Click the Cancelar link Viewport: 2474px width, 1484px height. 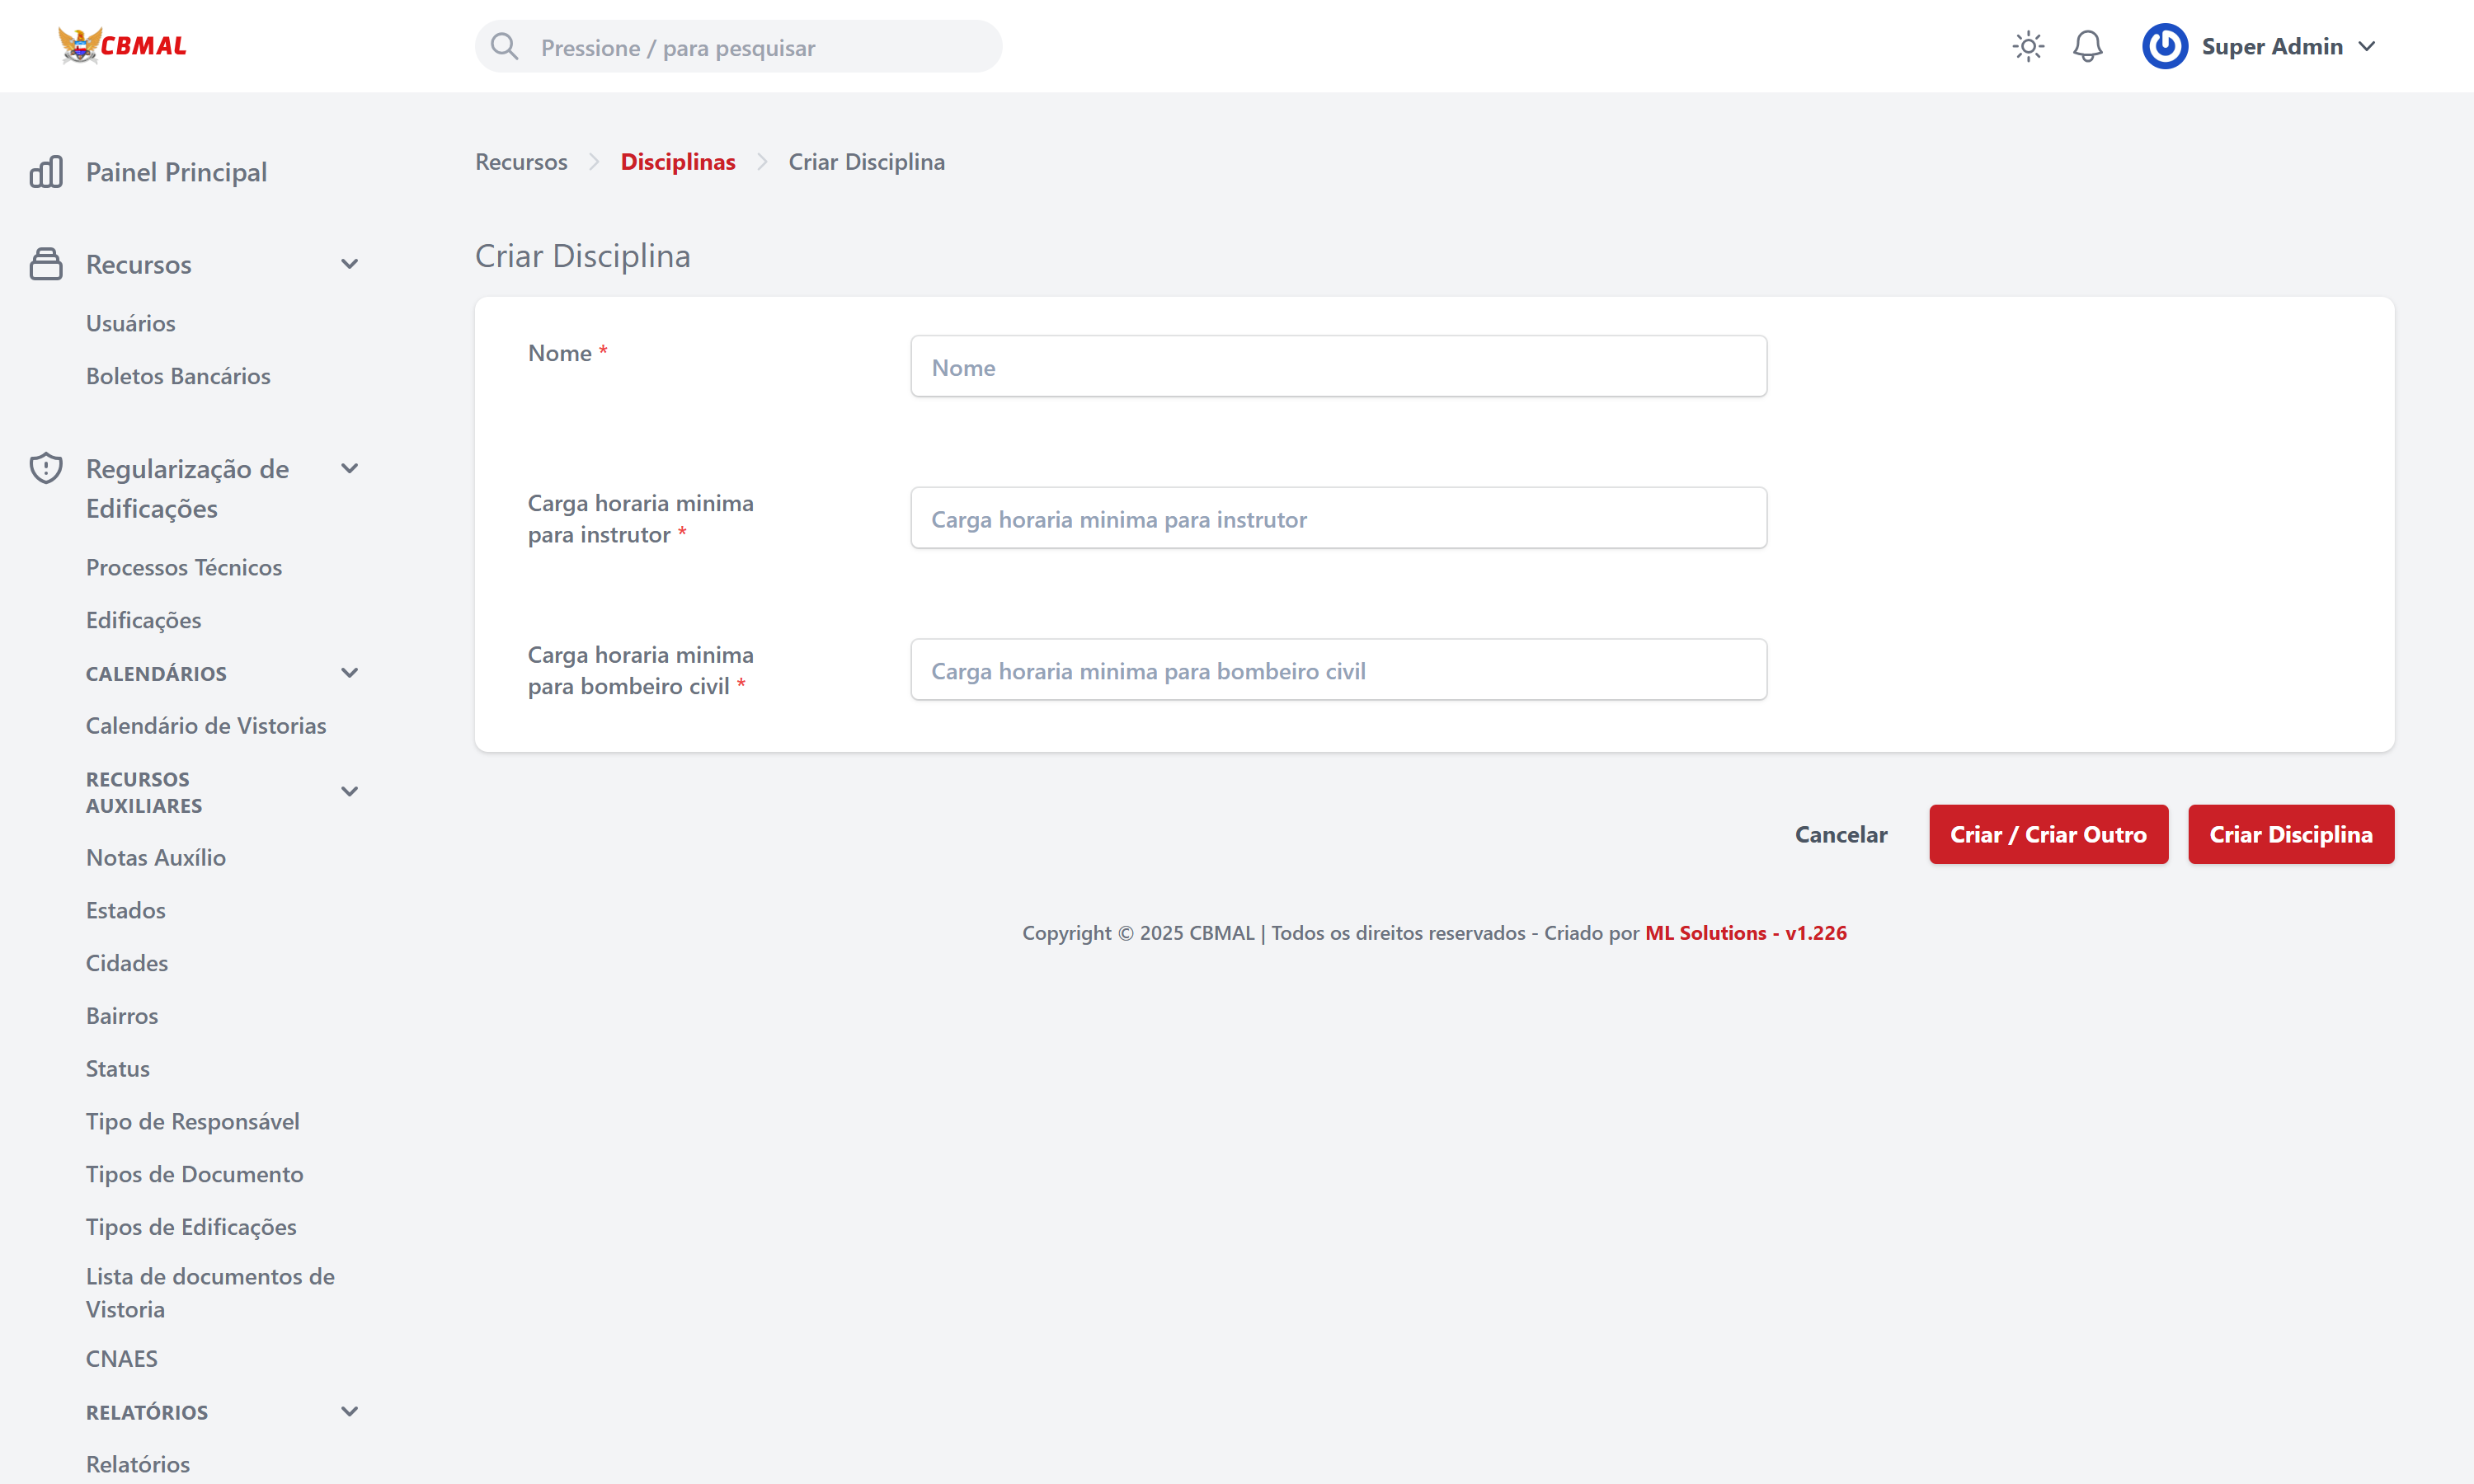coord(1840,834)
